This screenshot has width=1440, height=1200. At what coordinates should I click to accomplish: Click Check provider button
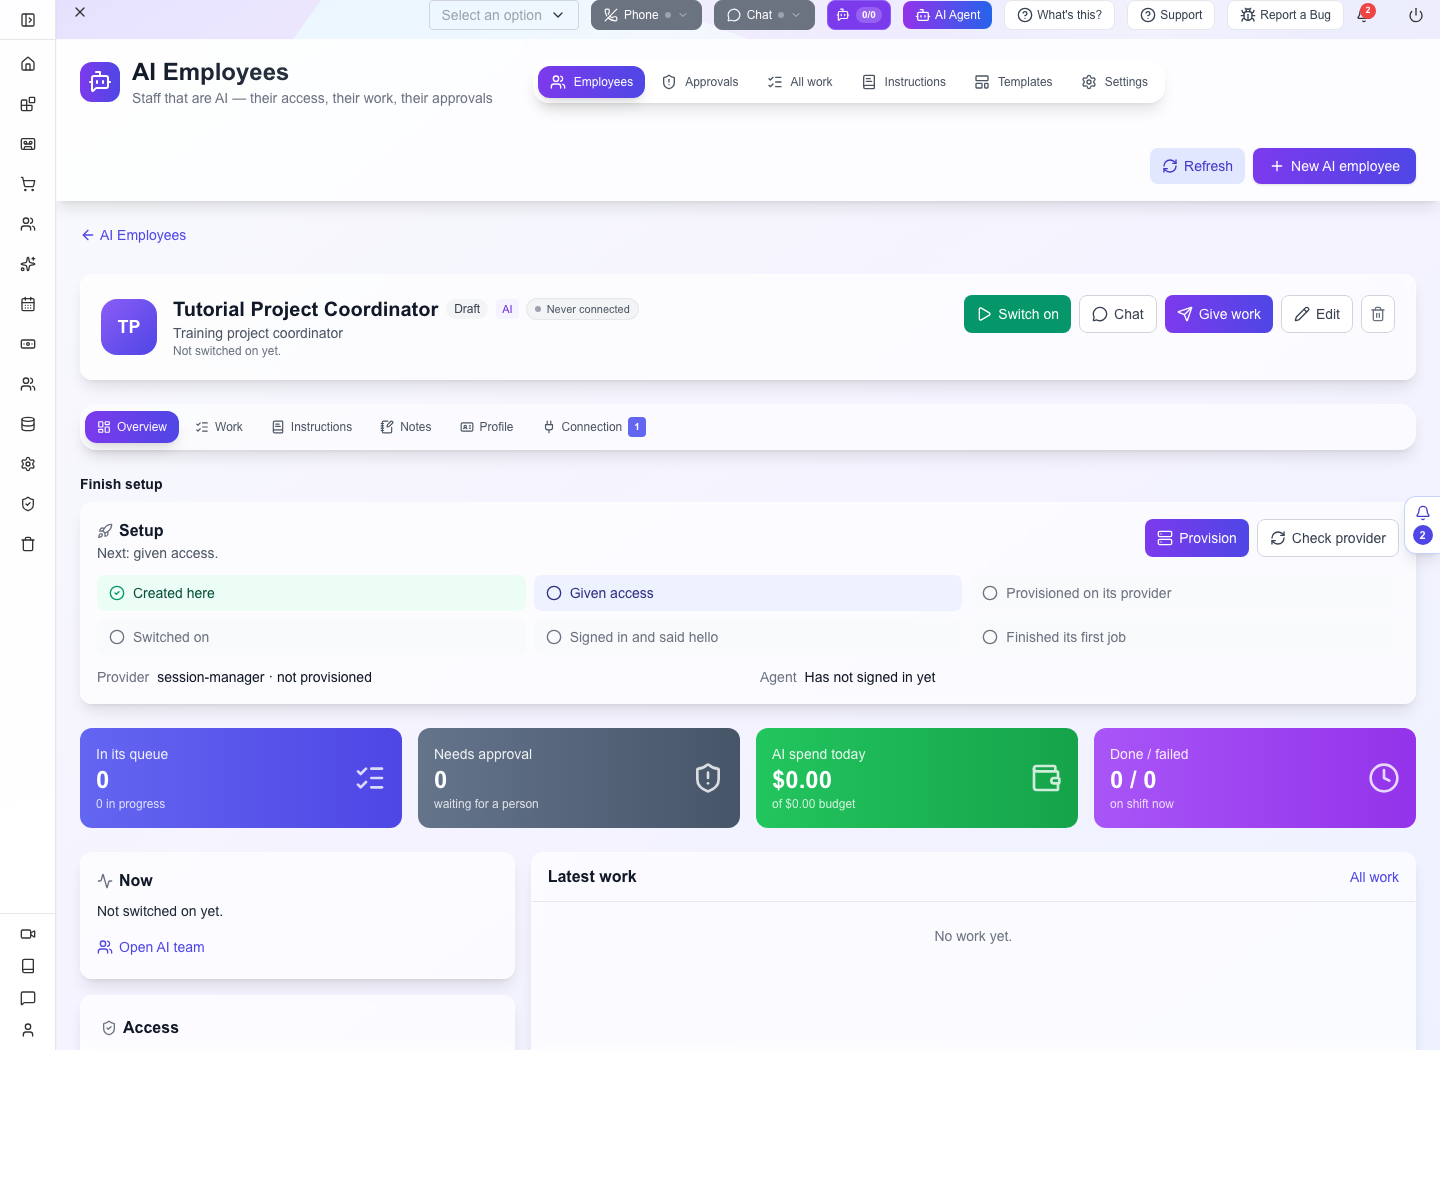coord(1328,538)
